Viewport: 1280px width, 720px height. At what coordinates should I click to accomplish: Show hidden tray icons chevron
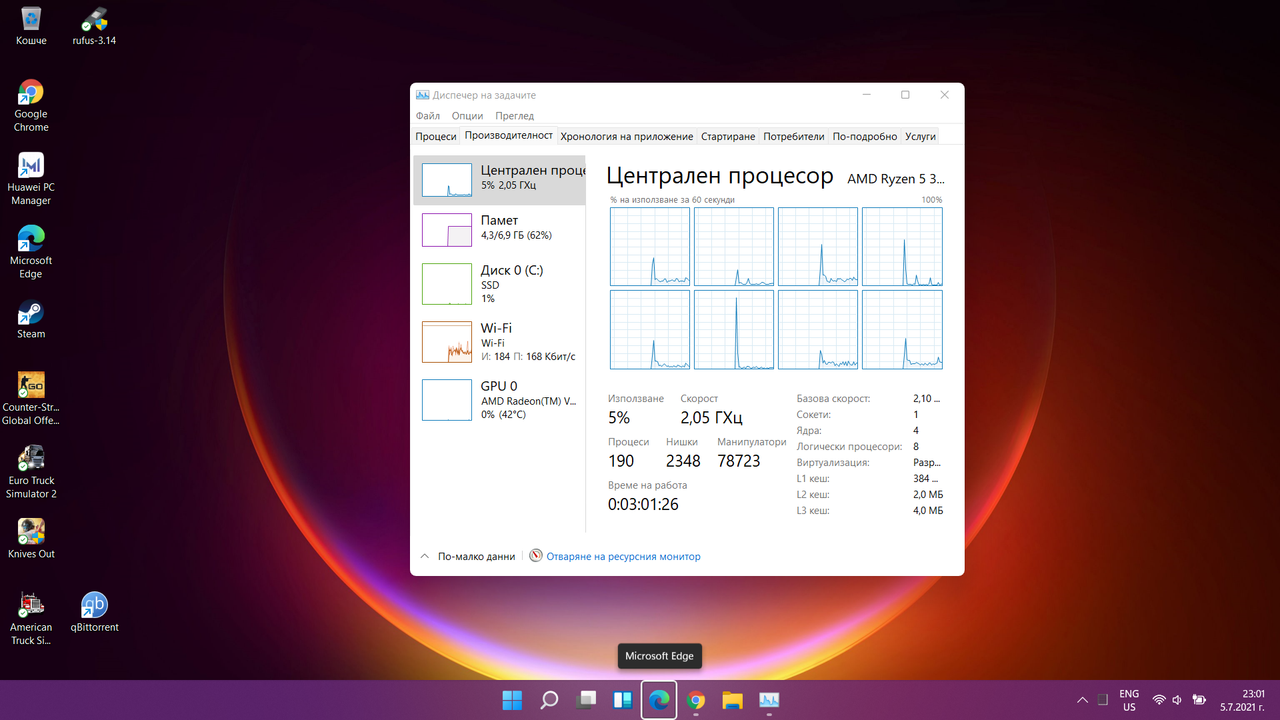[1082, 700]
